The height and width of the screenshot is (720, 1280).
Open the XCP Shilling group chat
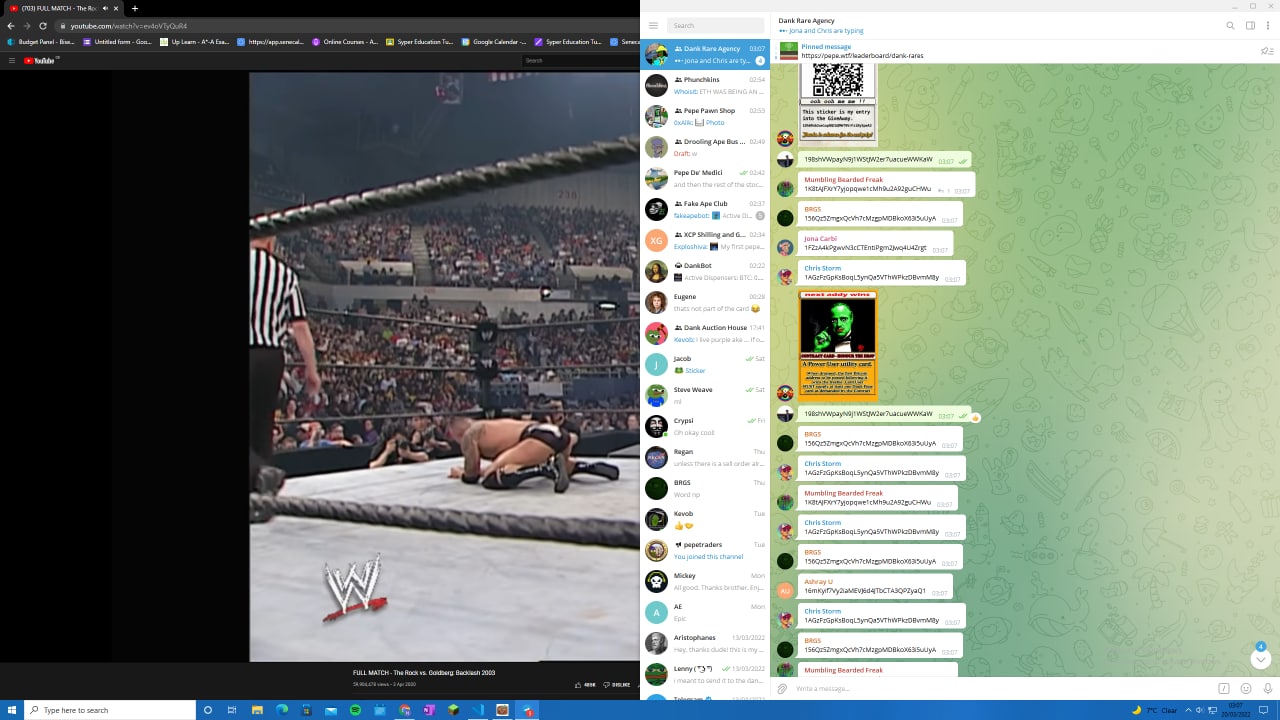pos(705,241)
